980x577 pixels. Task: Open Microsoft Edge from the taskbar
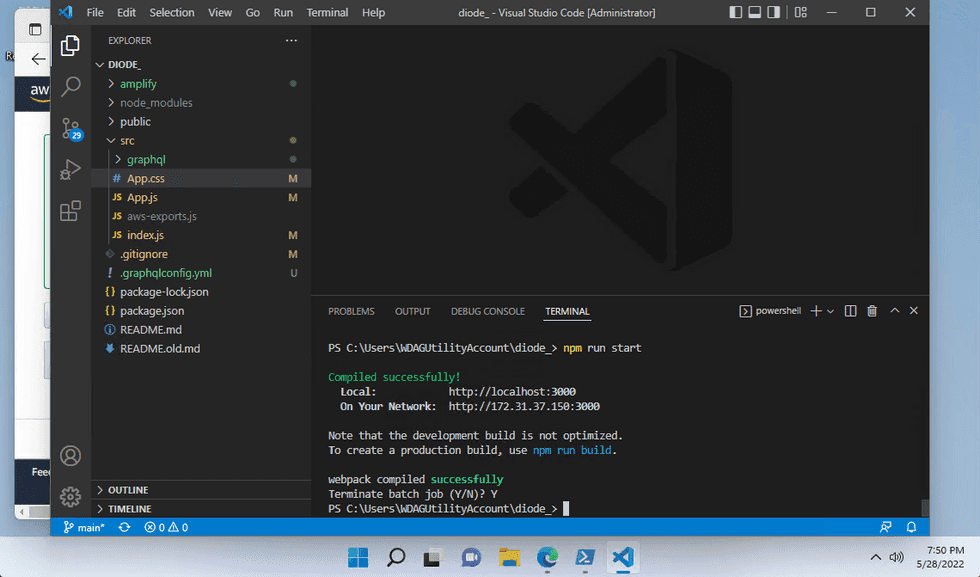pos(547,557)
